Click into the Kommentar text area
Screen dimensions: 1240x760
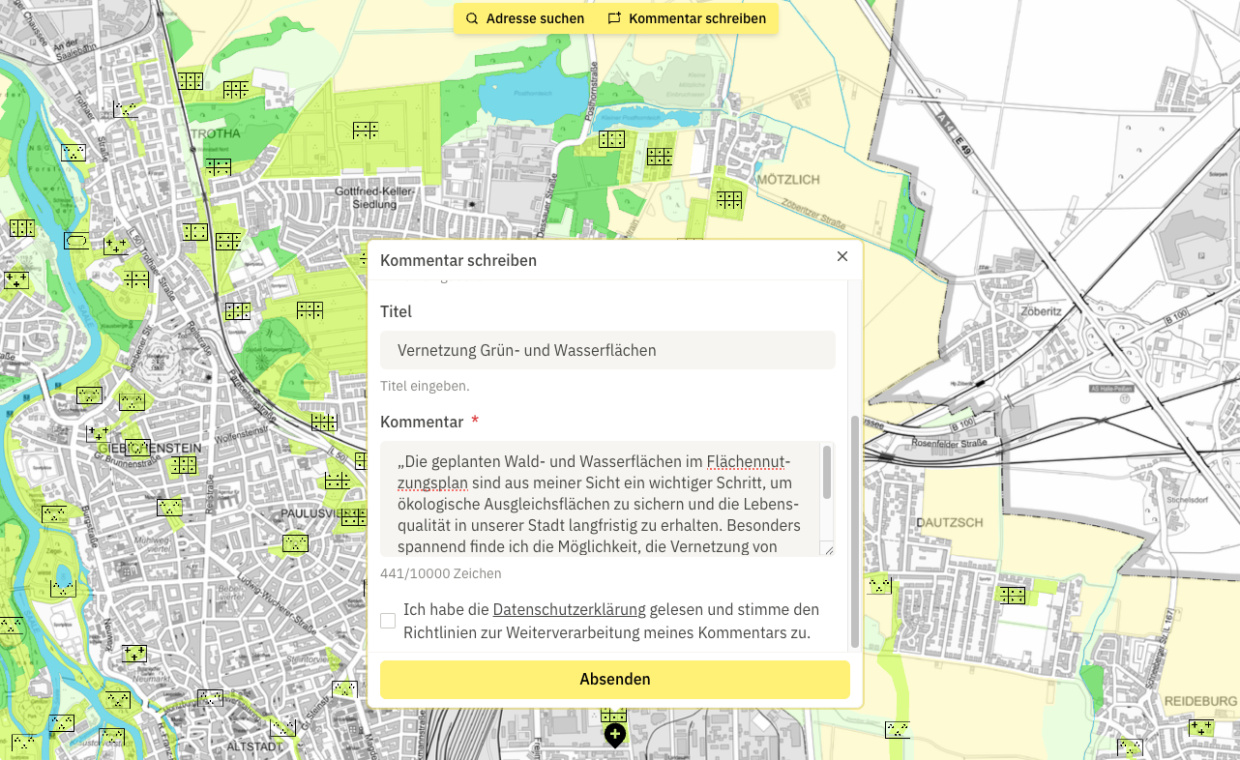coord(607,499)
